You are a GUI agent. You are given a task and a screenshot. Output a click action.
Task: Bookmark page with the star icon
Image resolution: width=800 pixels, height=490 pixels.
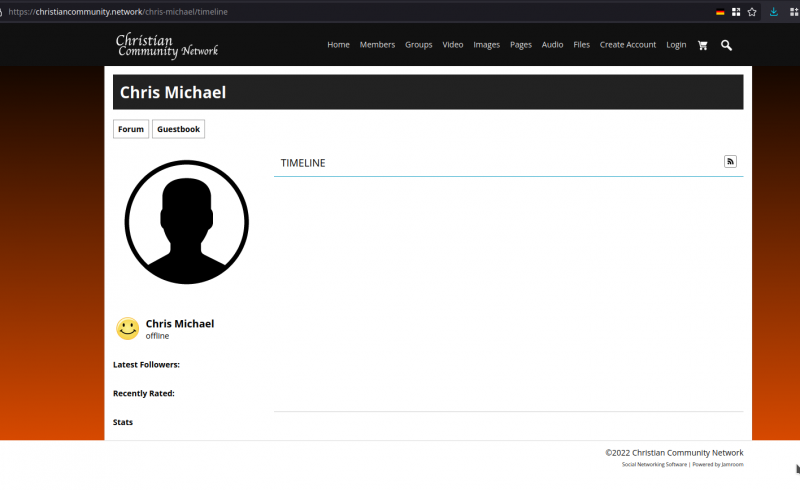click(x=752, y=12)
